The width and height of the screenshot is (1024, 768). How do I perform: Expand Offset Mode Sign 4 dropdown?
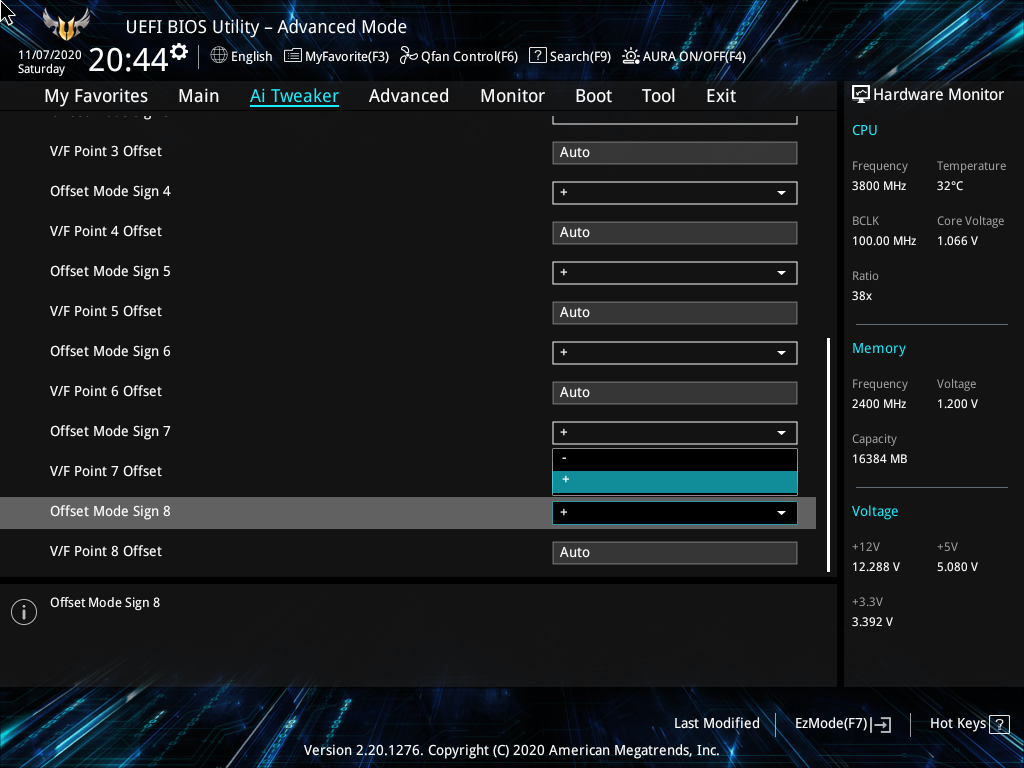675,193
